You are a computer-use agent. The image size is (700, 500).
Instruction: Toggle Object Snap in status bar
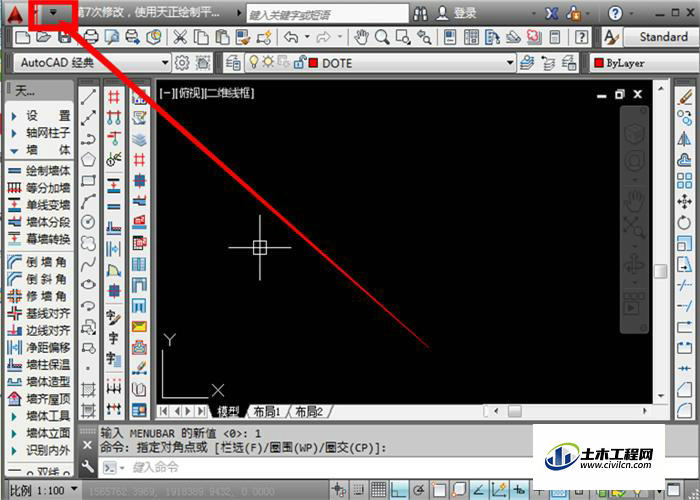(x=439, y=490)
